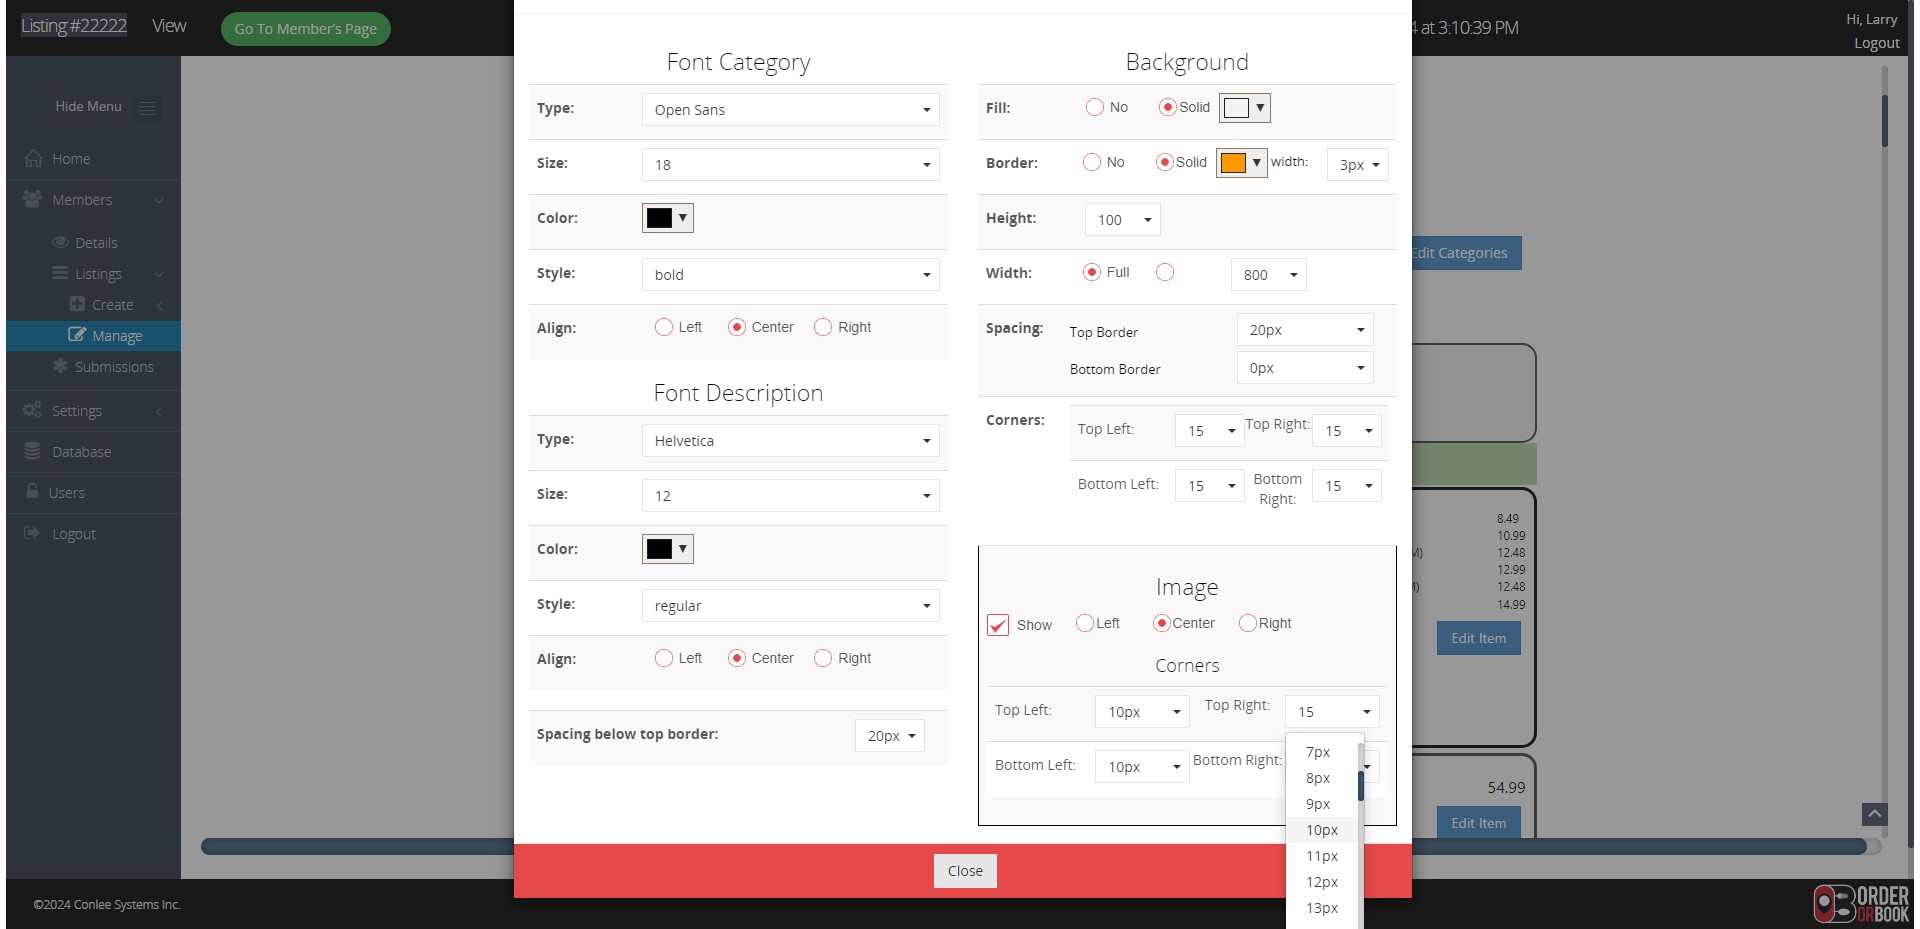Screen dimensions: 1920x929
Task: Click the Manage edit pencil icon
Action: 77,335
